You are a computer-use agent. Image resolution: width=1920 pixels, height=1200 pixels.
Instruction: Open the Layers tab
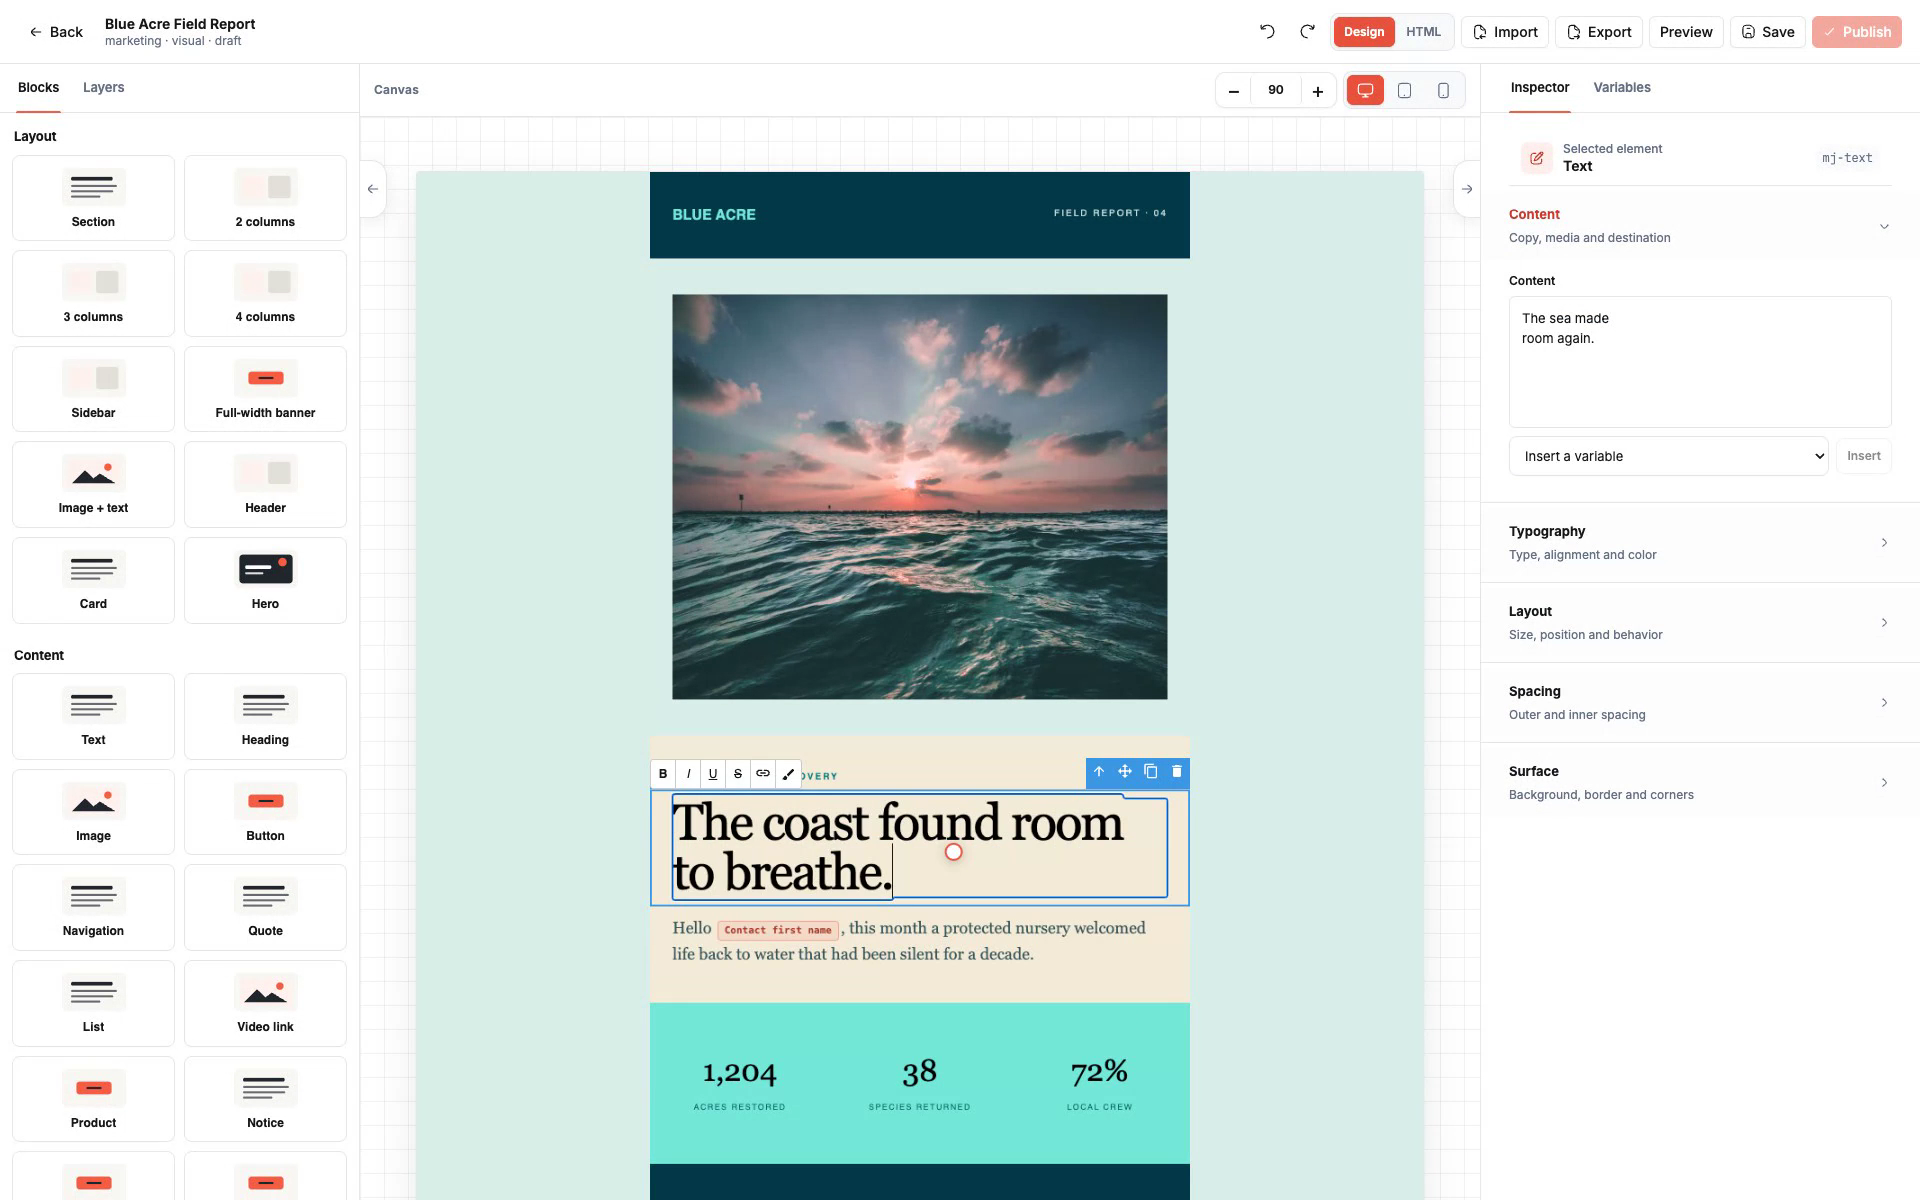click(x=104, y=88)
